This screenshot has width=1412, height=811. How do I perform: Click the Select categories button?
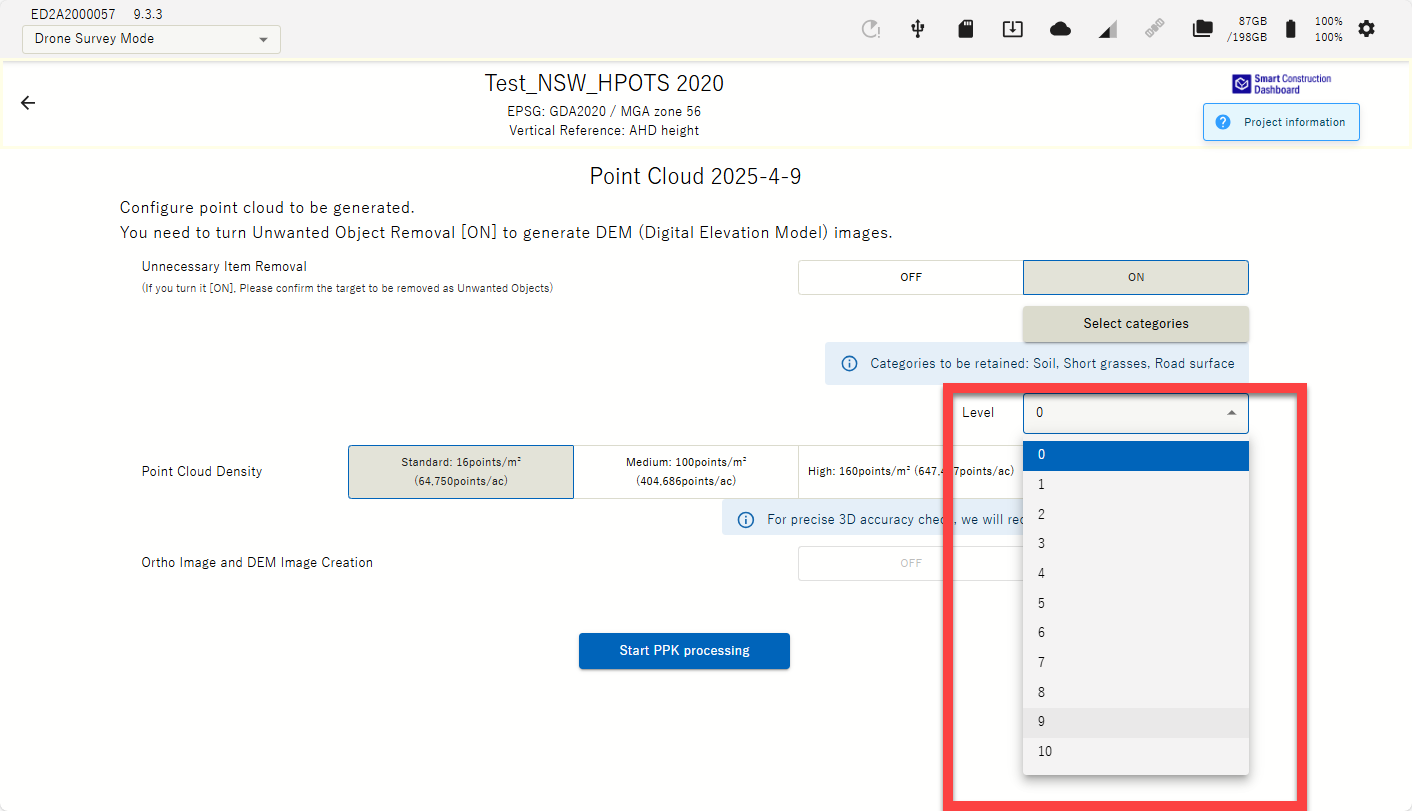click(1135, 324)
